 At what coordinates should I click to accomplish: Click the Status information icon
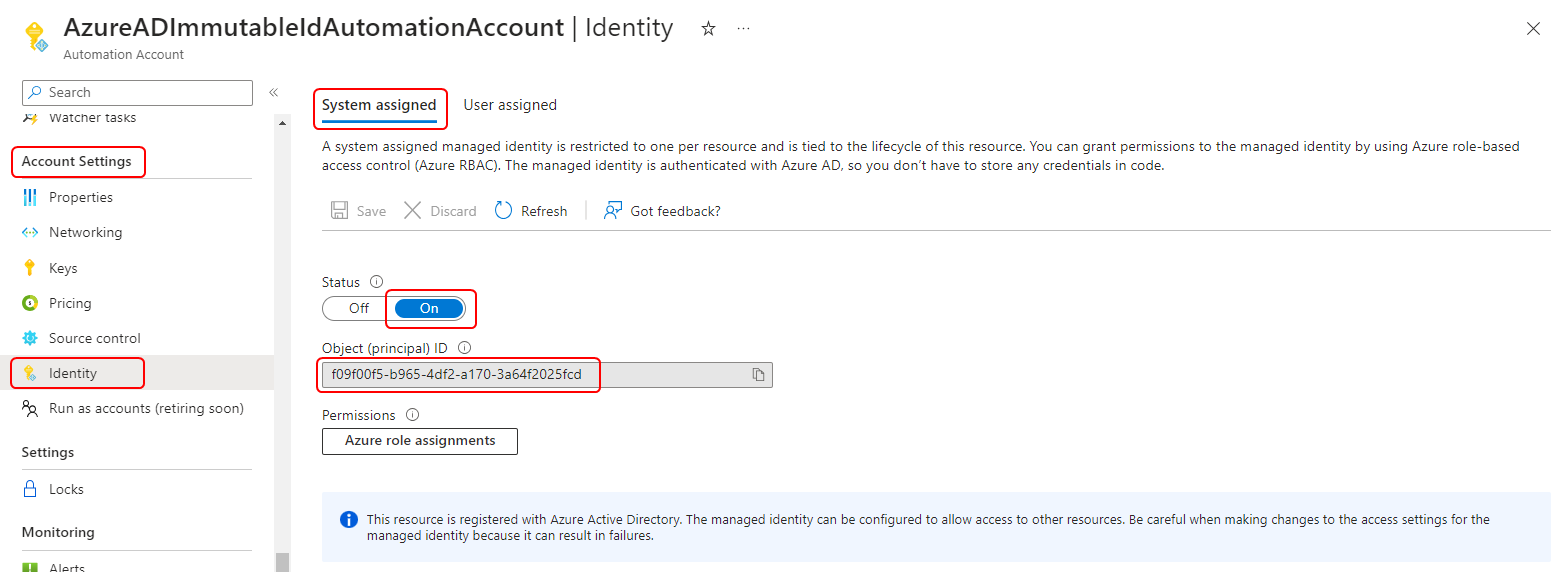[x=377, y=282]
